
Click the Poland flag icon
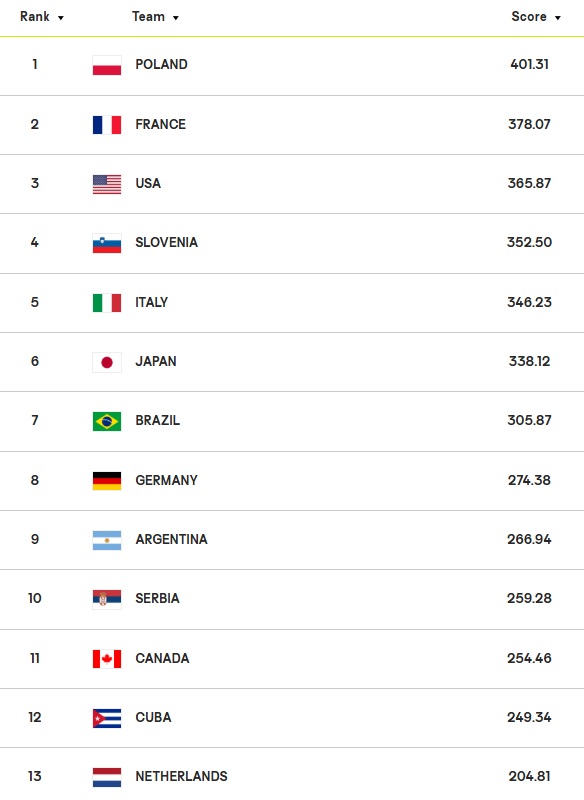pyautogui.click(x=107, y=65)
